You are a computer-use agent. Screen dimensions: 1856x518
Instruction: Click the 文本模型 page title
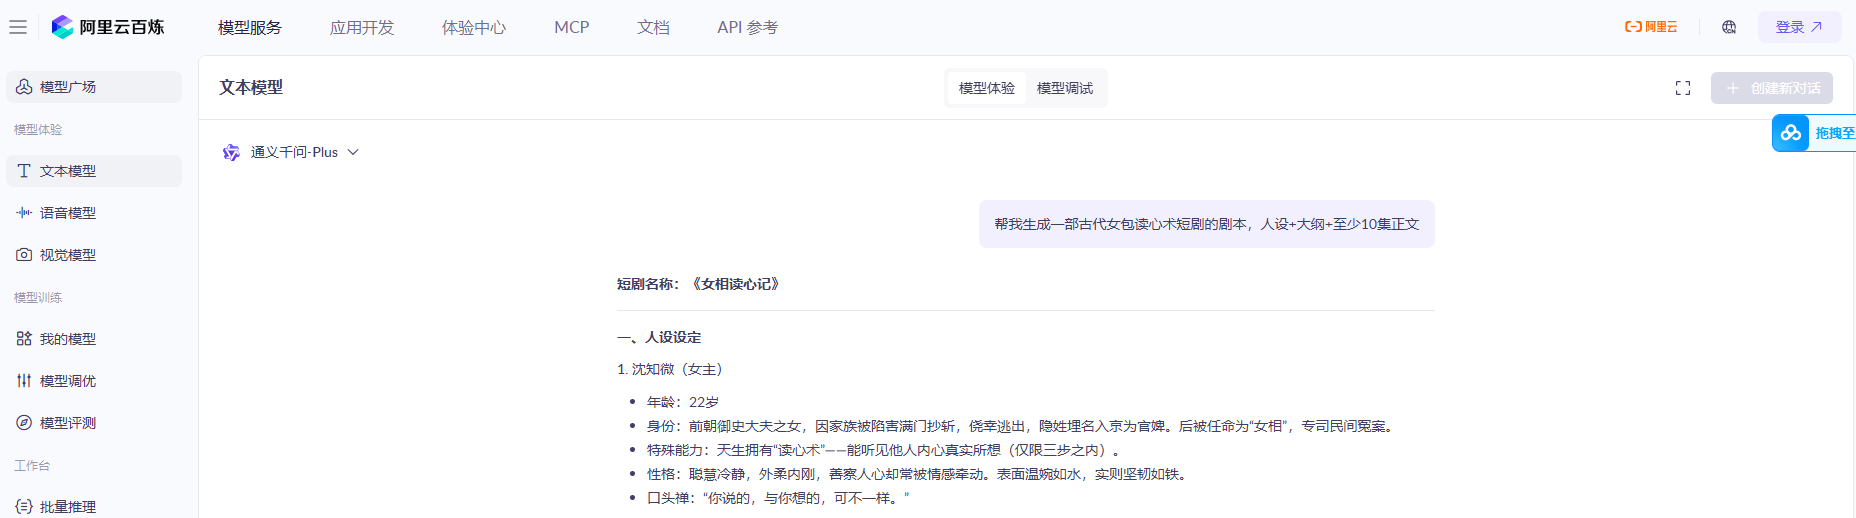coord(251,87)
